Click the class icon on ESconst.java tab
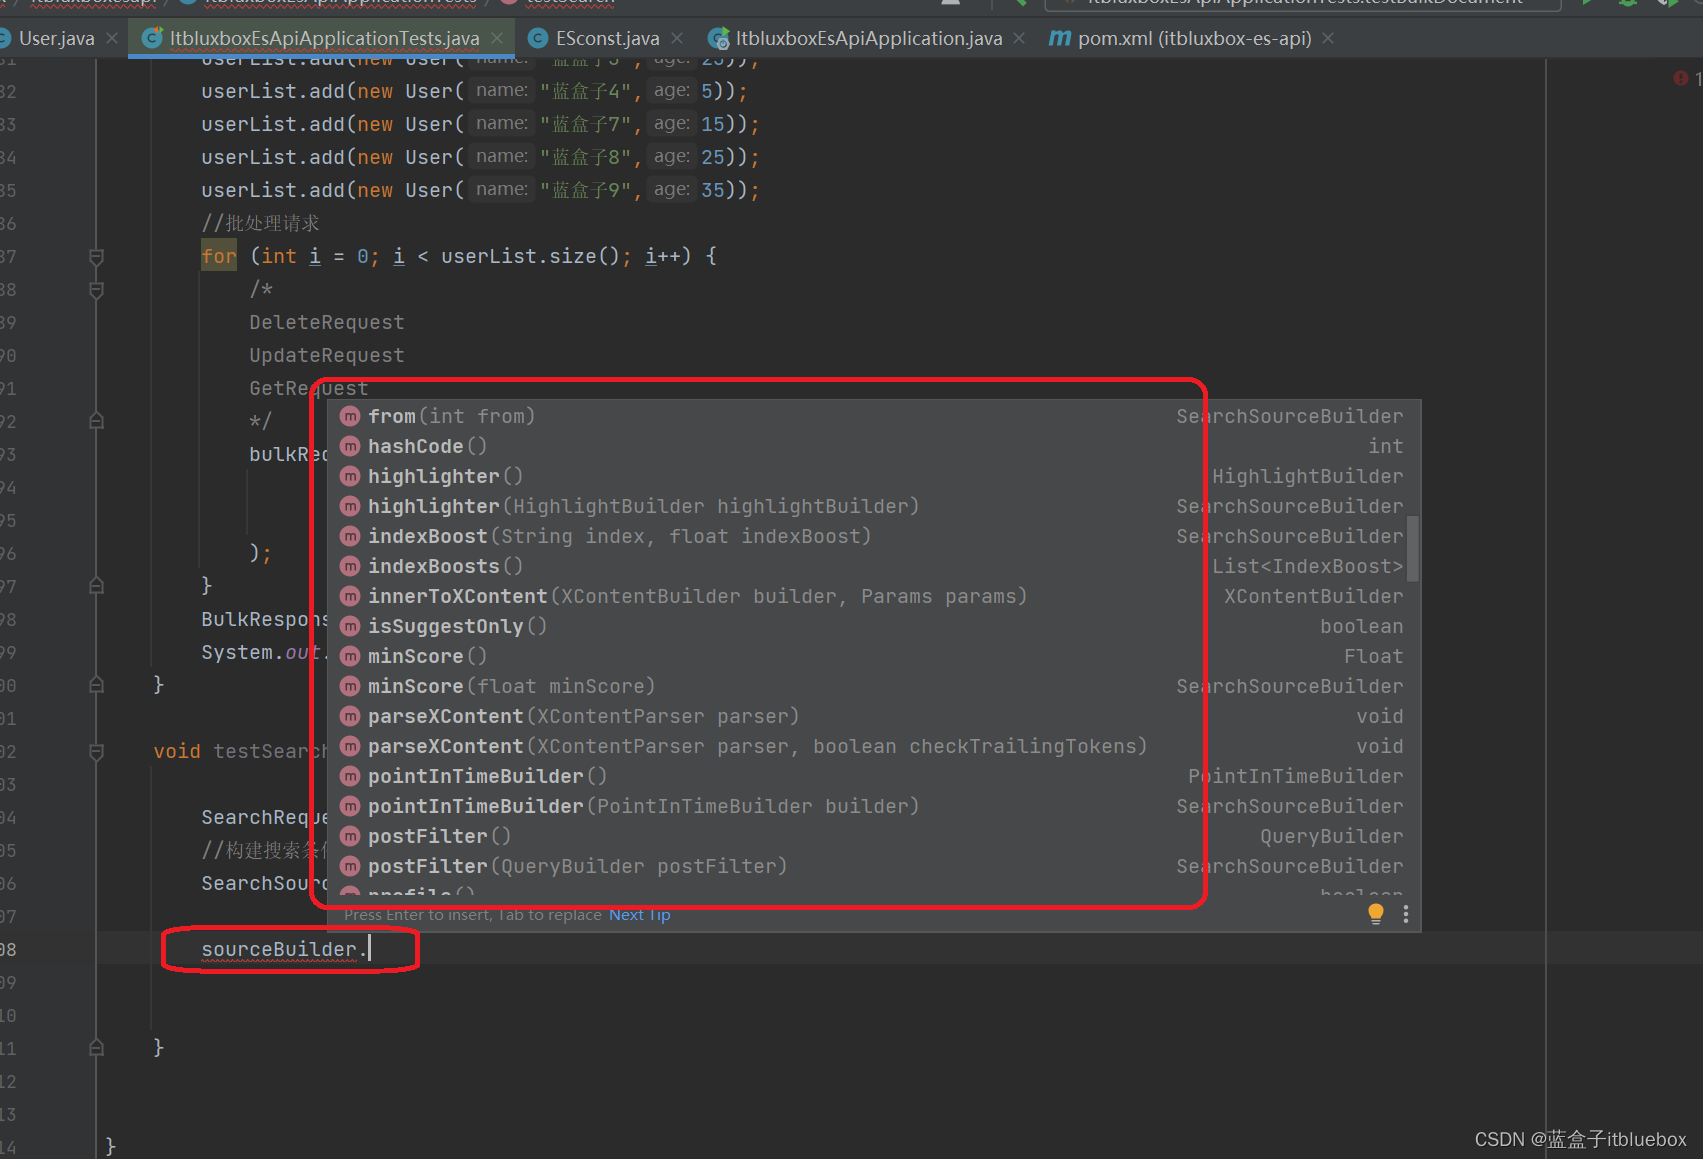The width and height of the screenshot is (1703, 1159). (x=538, y=38)
